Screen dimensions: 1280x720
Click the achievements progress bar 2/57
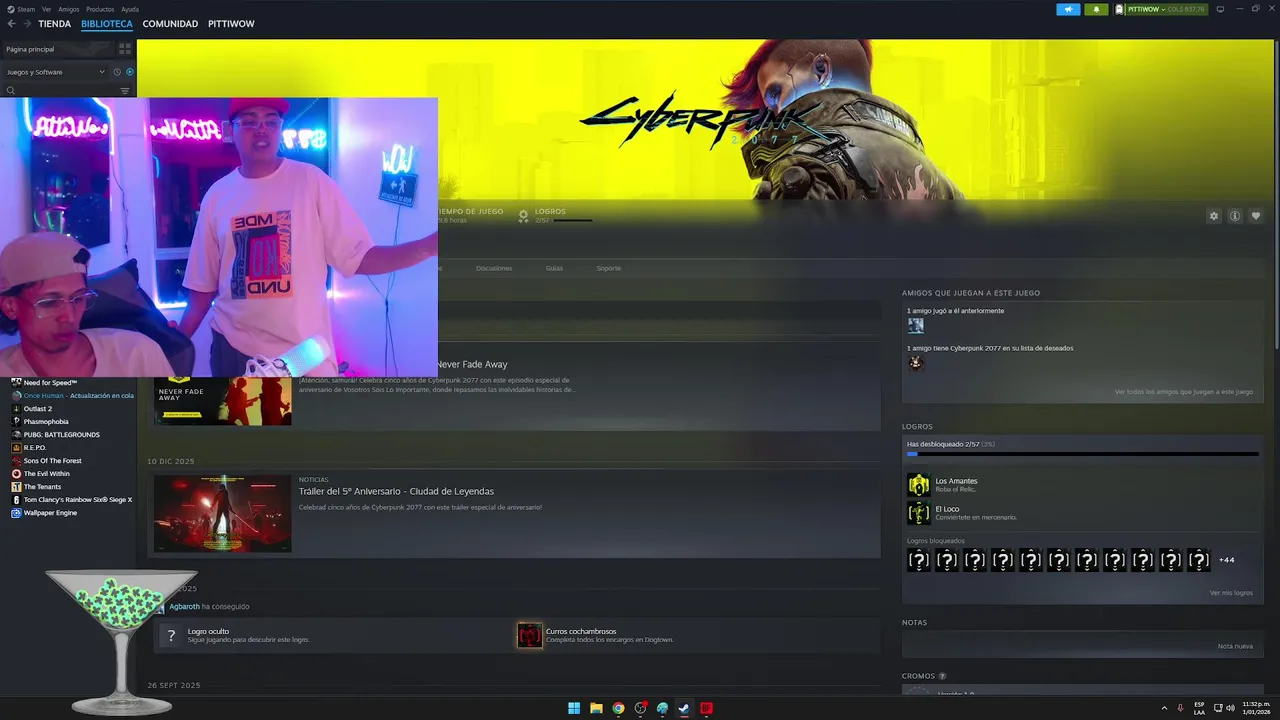point(1082,454)
